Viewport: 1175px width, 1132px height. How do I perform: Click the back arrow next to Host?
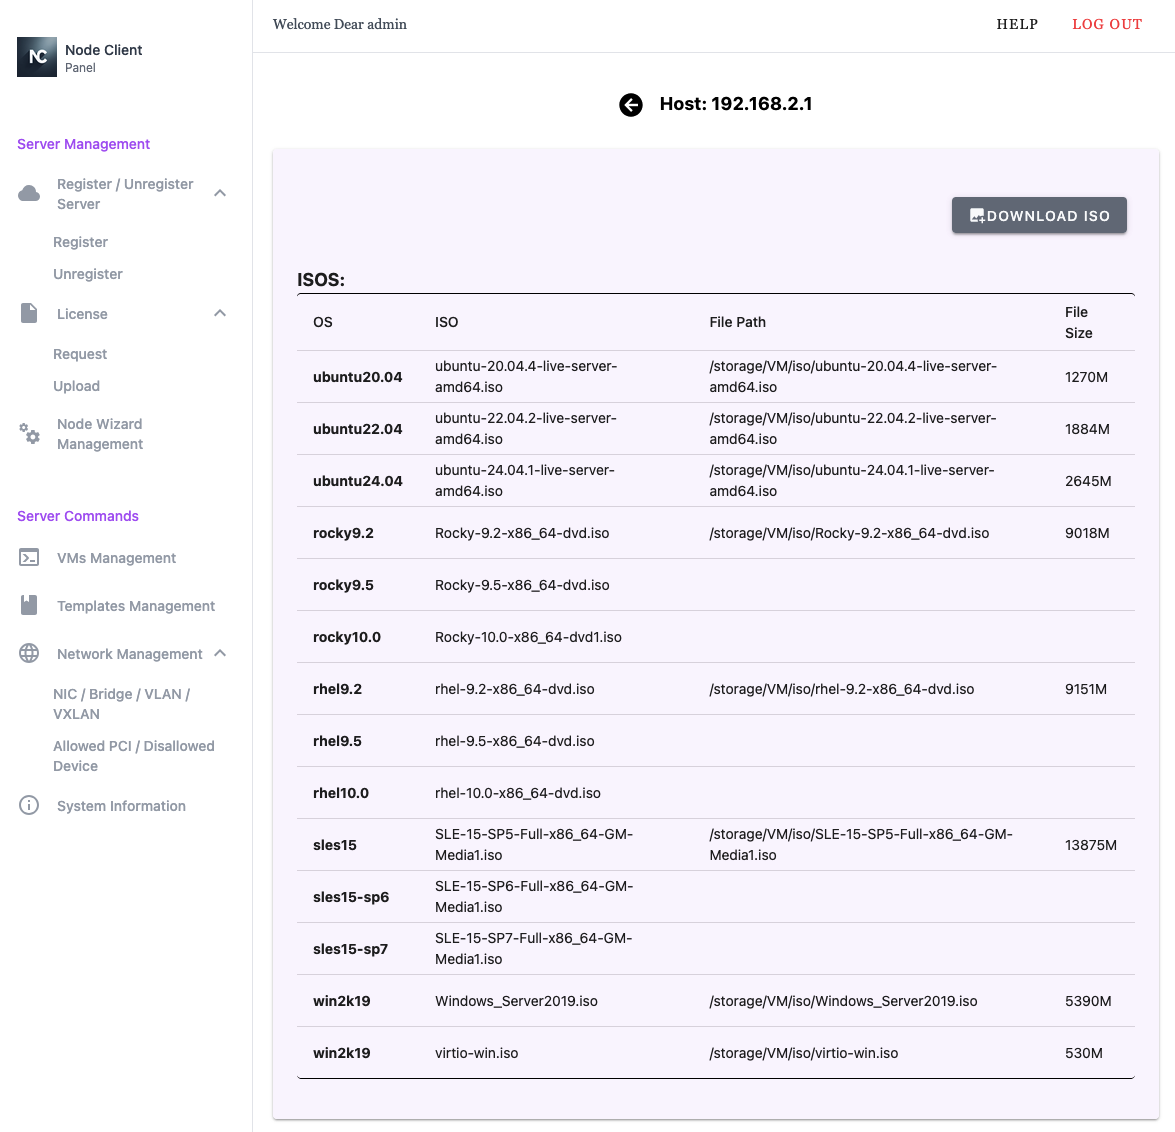click(x=631, y=105)
